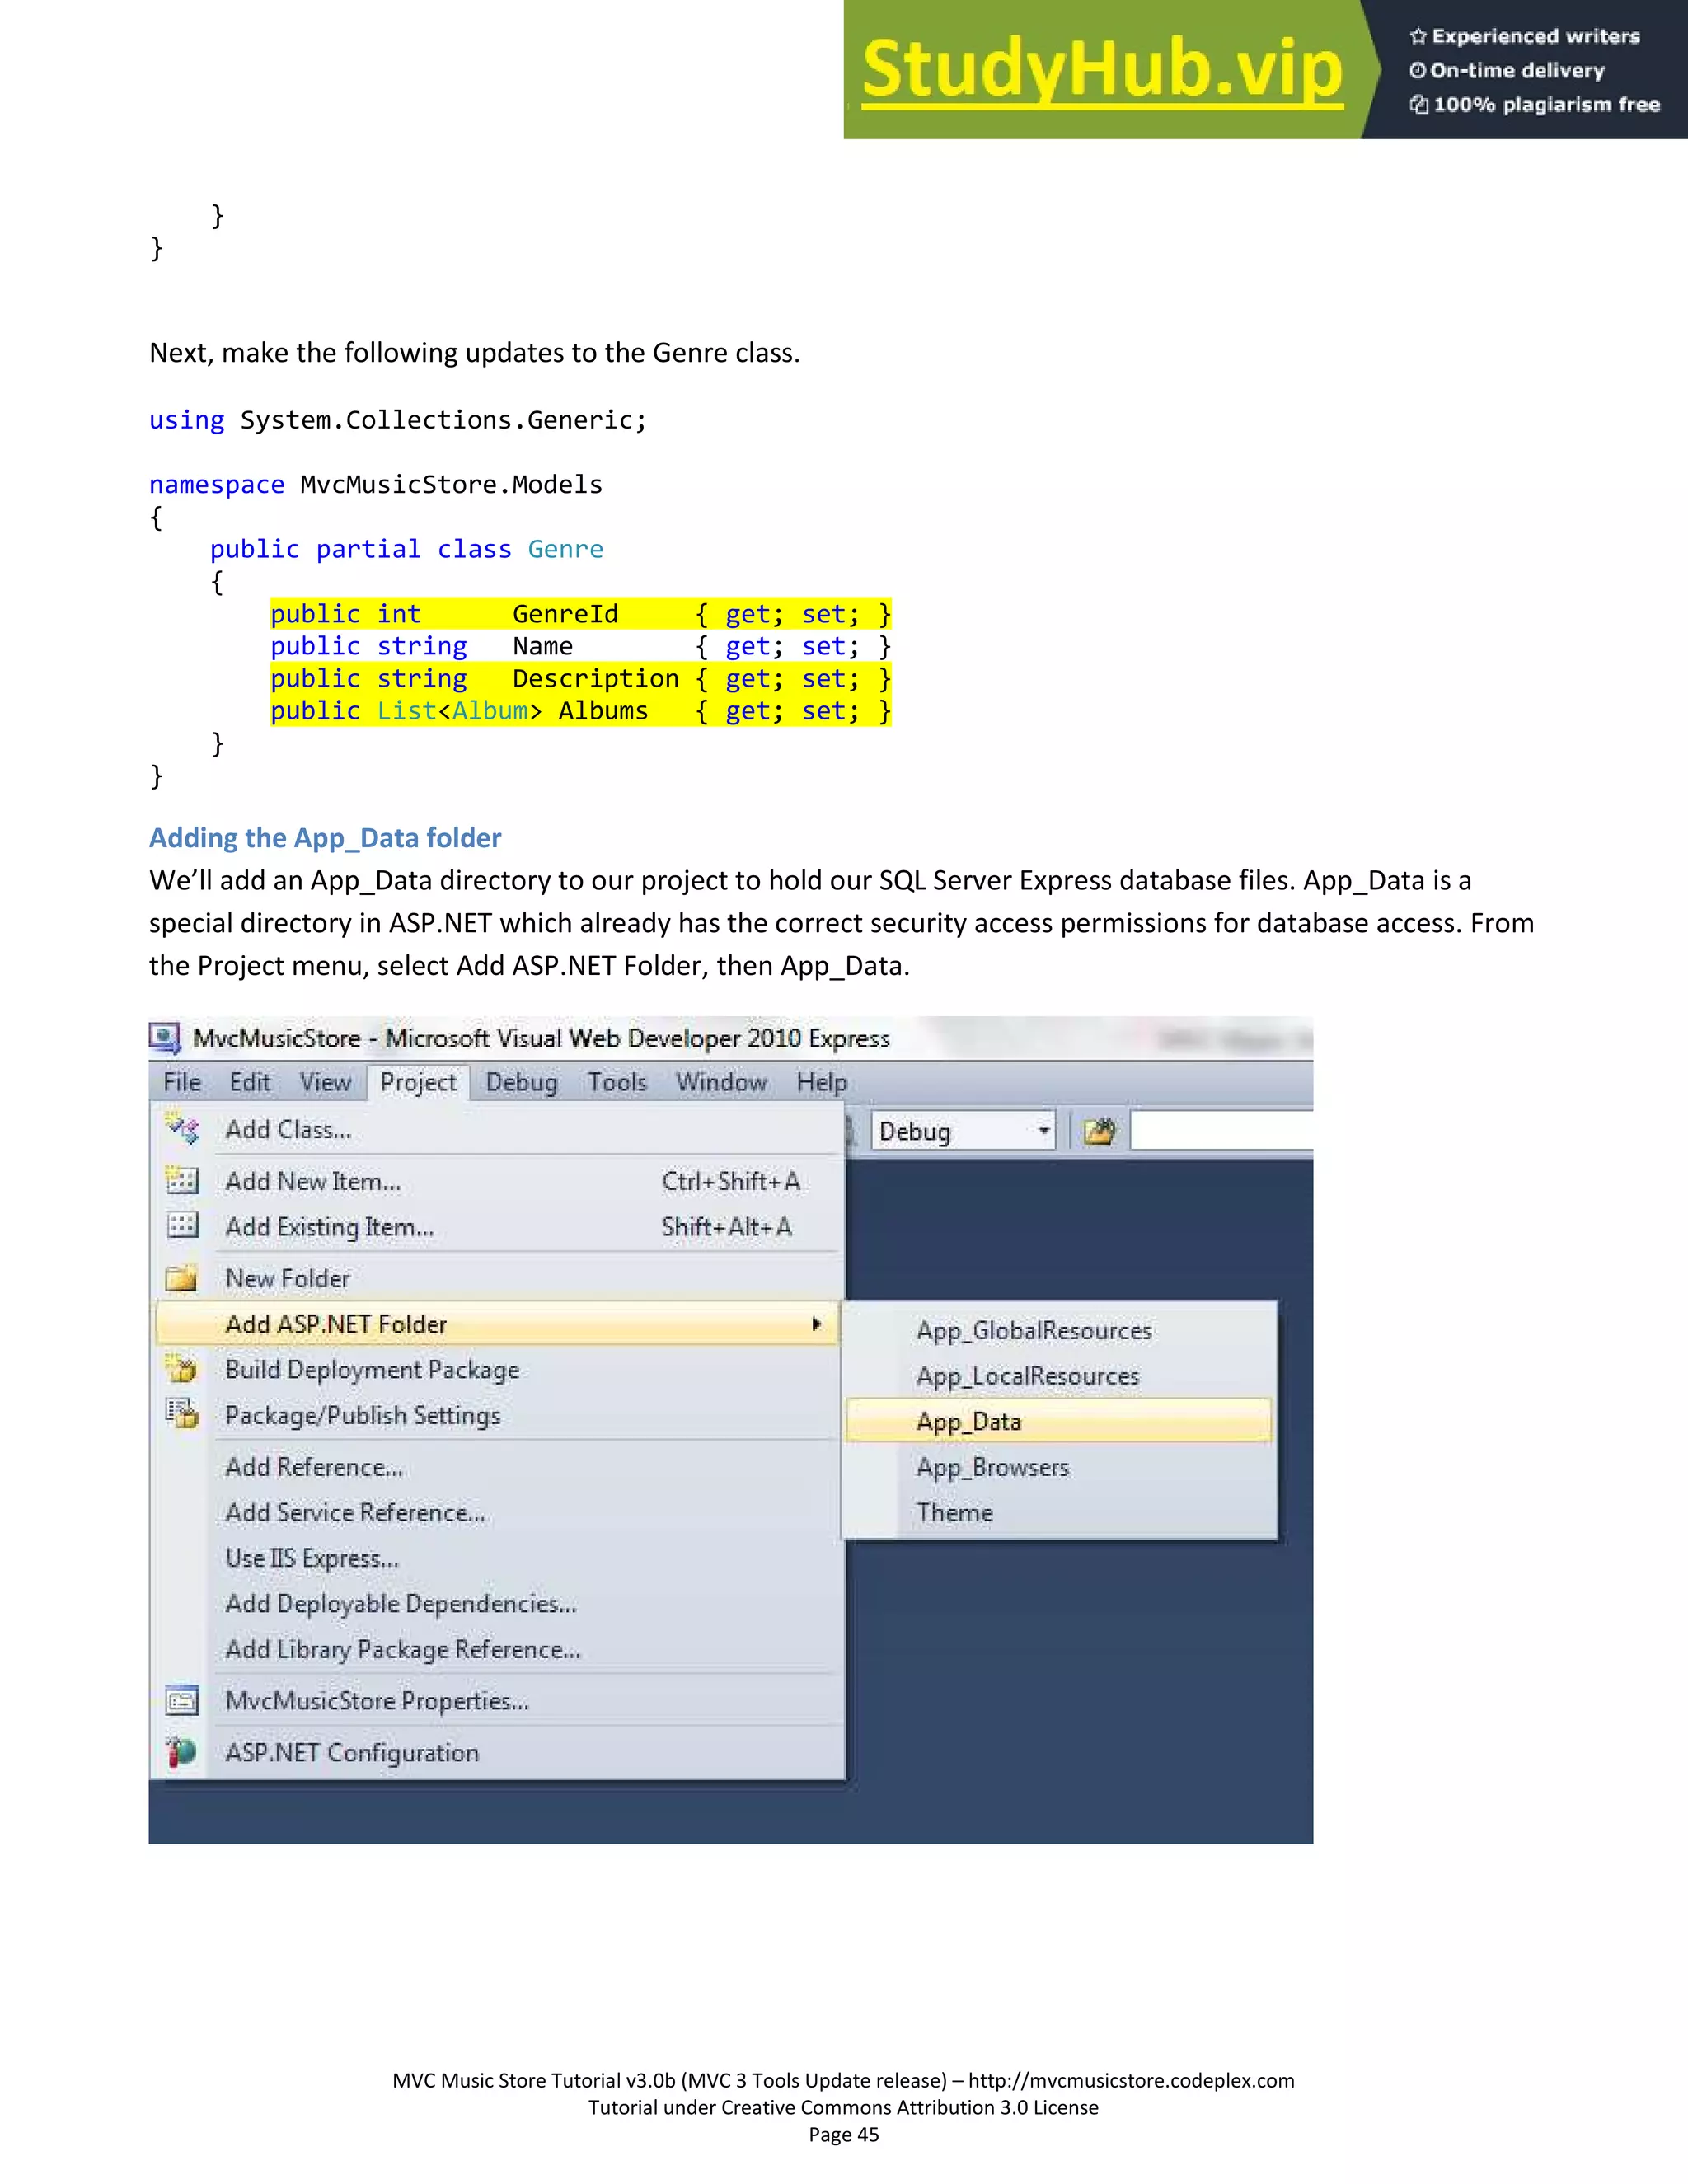Click the Package/Publish Settings icon

[x=182, y=1414]
